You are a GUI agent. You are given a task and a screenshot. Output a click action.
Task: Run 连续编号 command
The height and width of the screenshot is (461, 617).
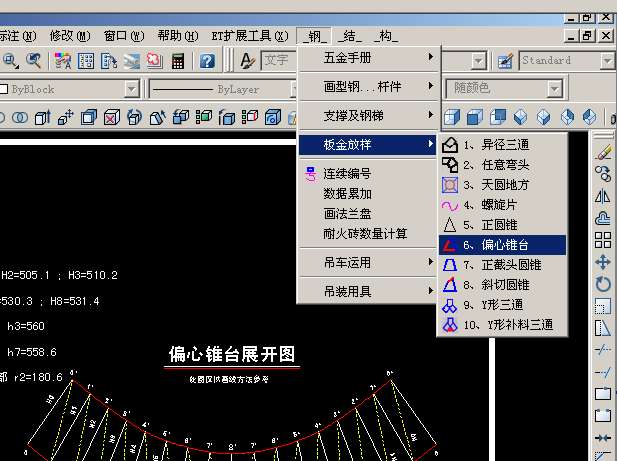[368, 173]
